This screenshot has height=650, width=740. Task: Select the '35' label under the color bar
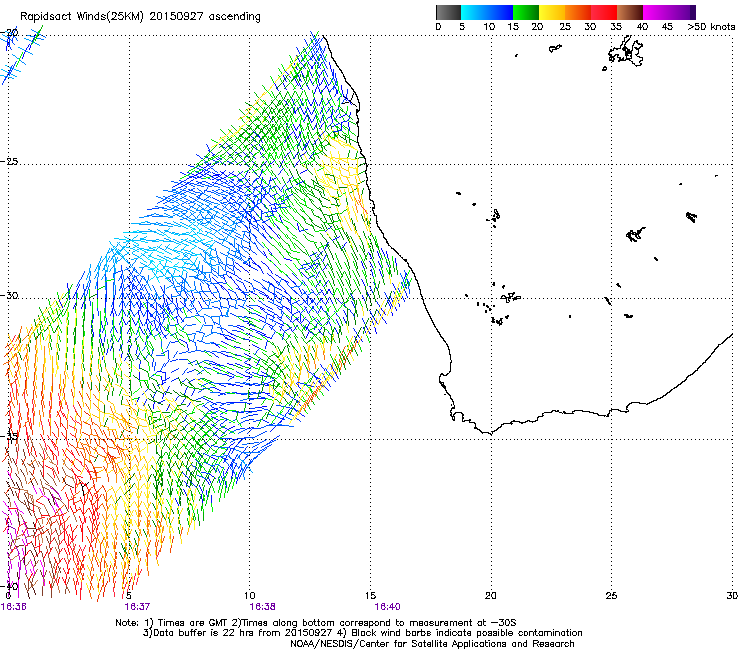[616, 27]
